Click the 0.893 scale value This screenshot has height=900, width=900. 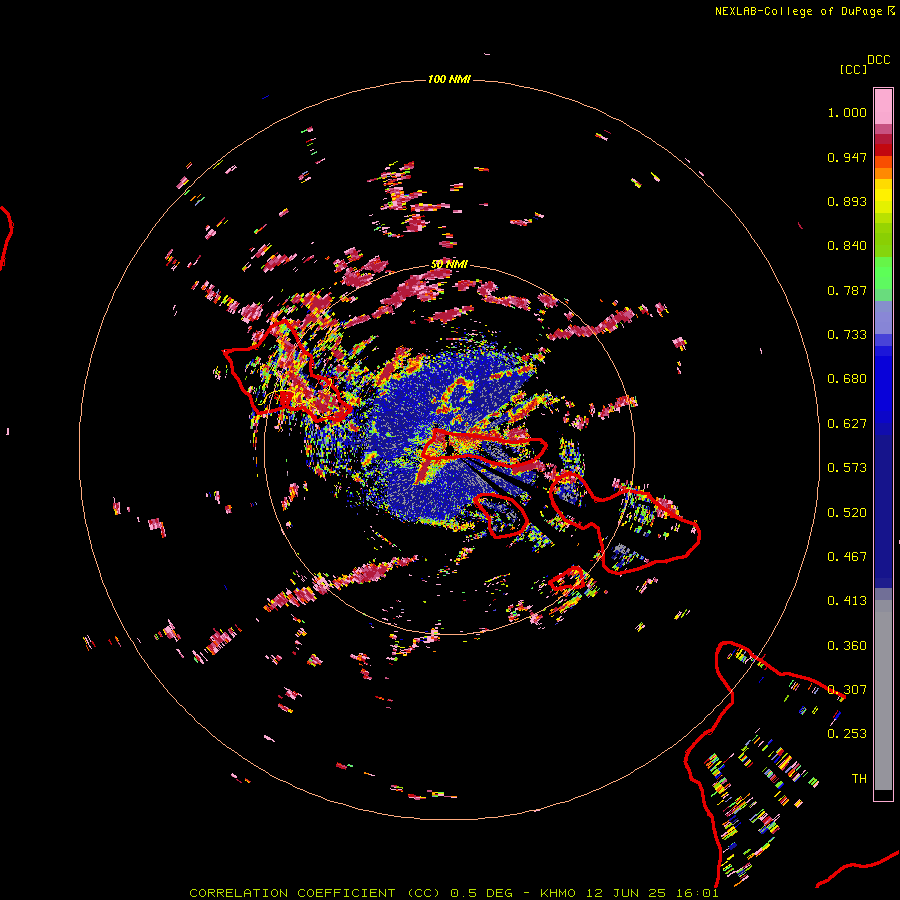847,201
